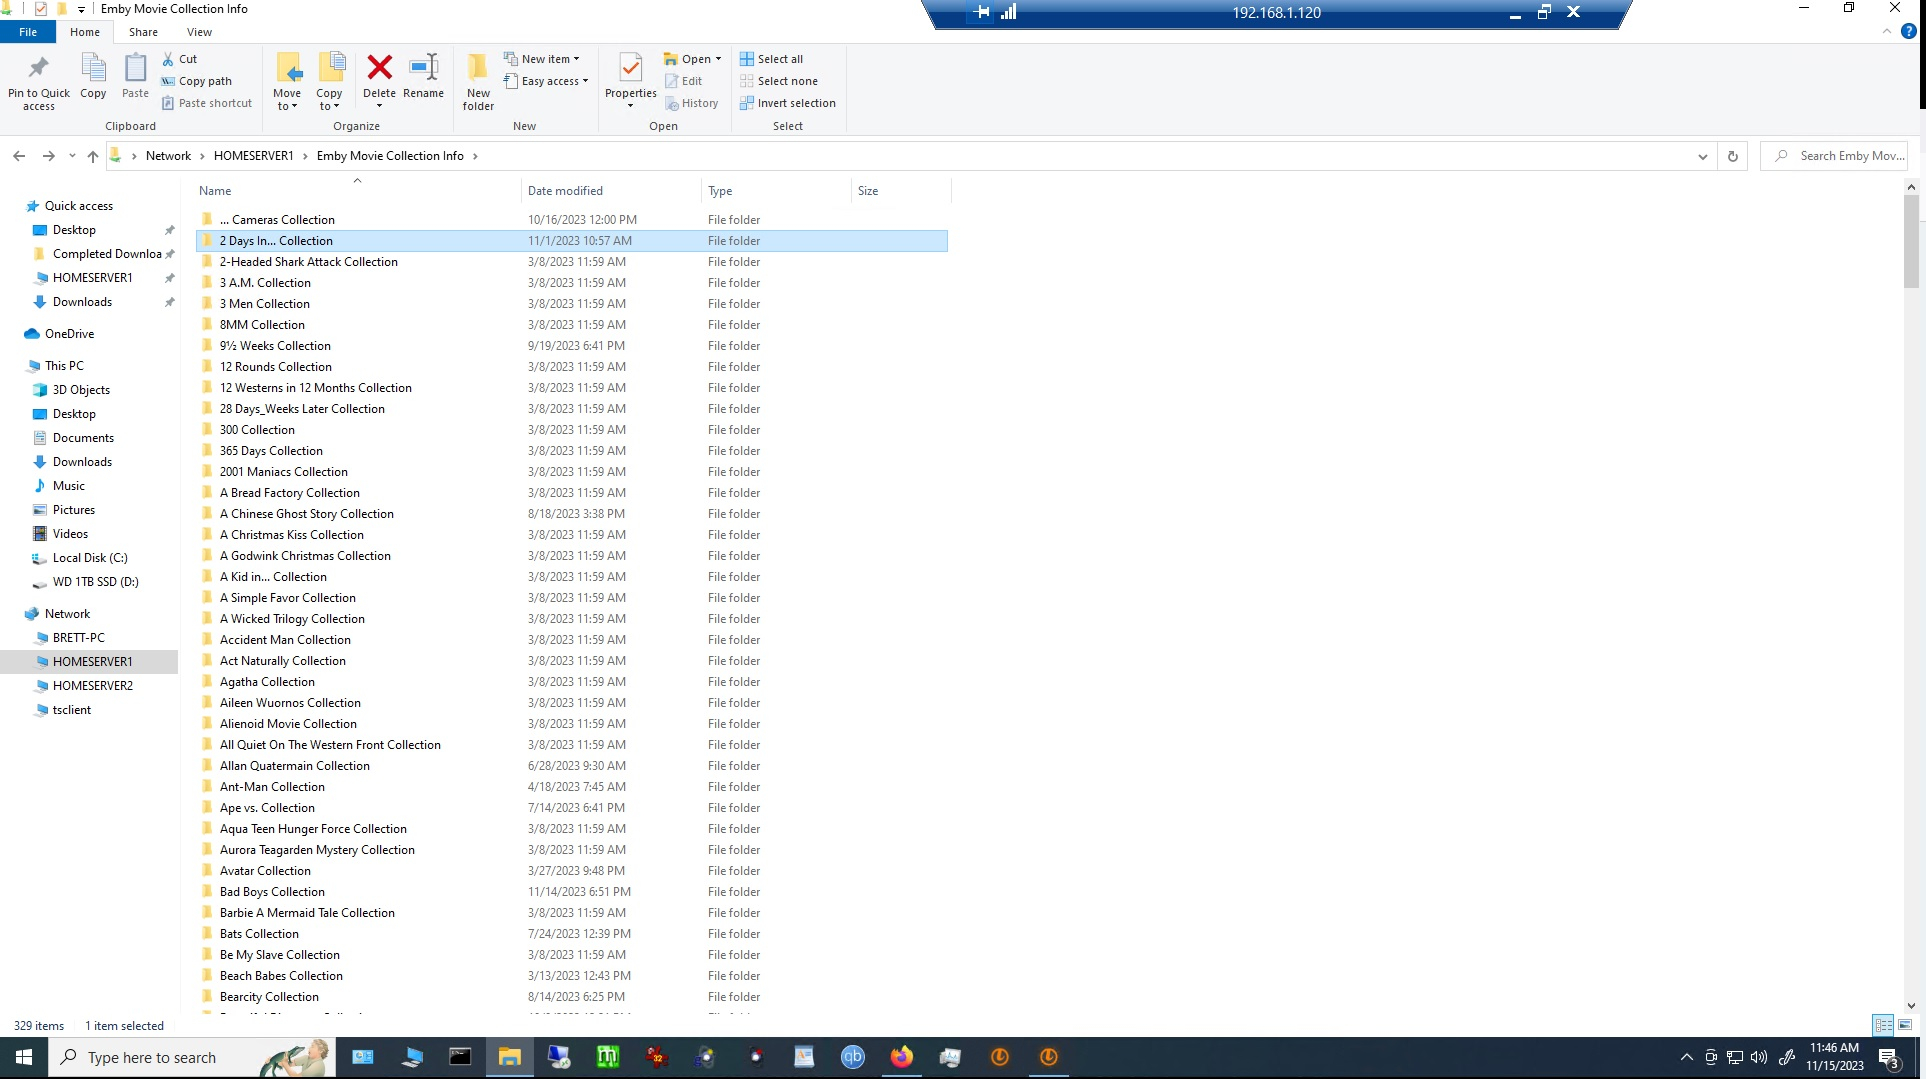The height and width of the screenshot is (1079, 1926).
Task: Pin selected item to Quick access
Action: pos(38,80)
